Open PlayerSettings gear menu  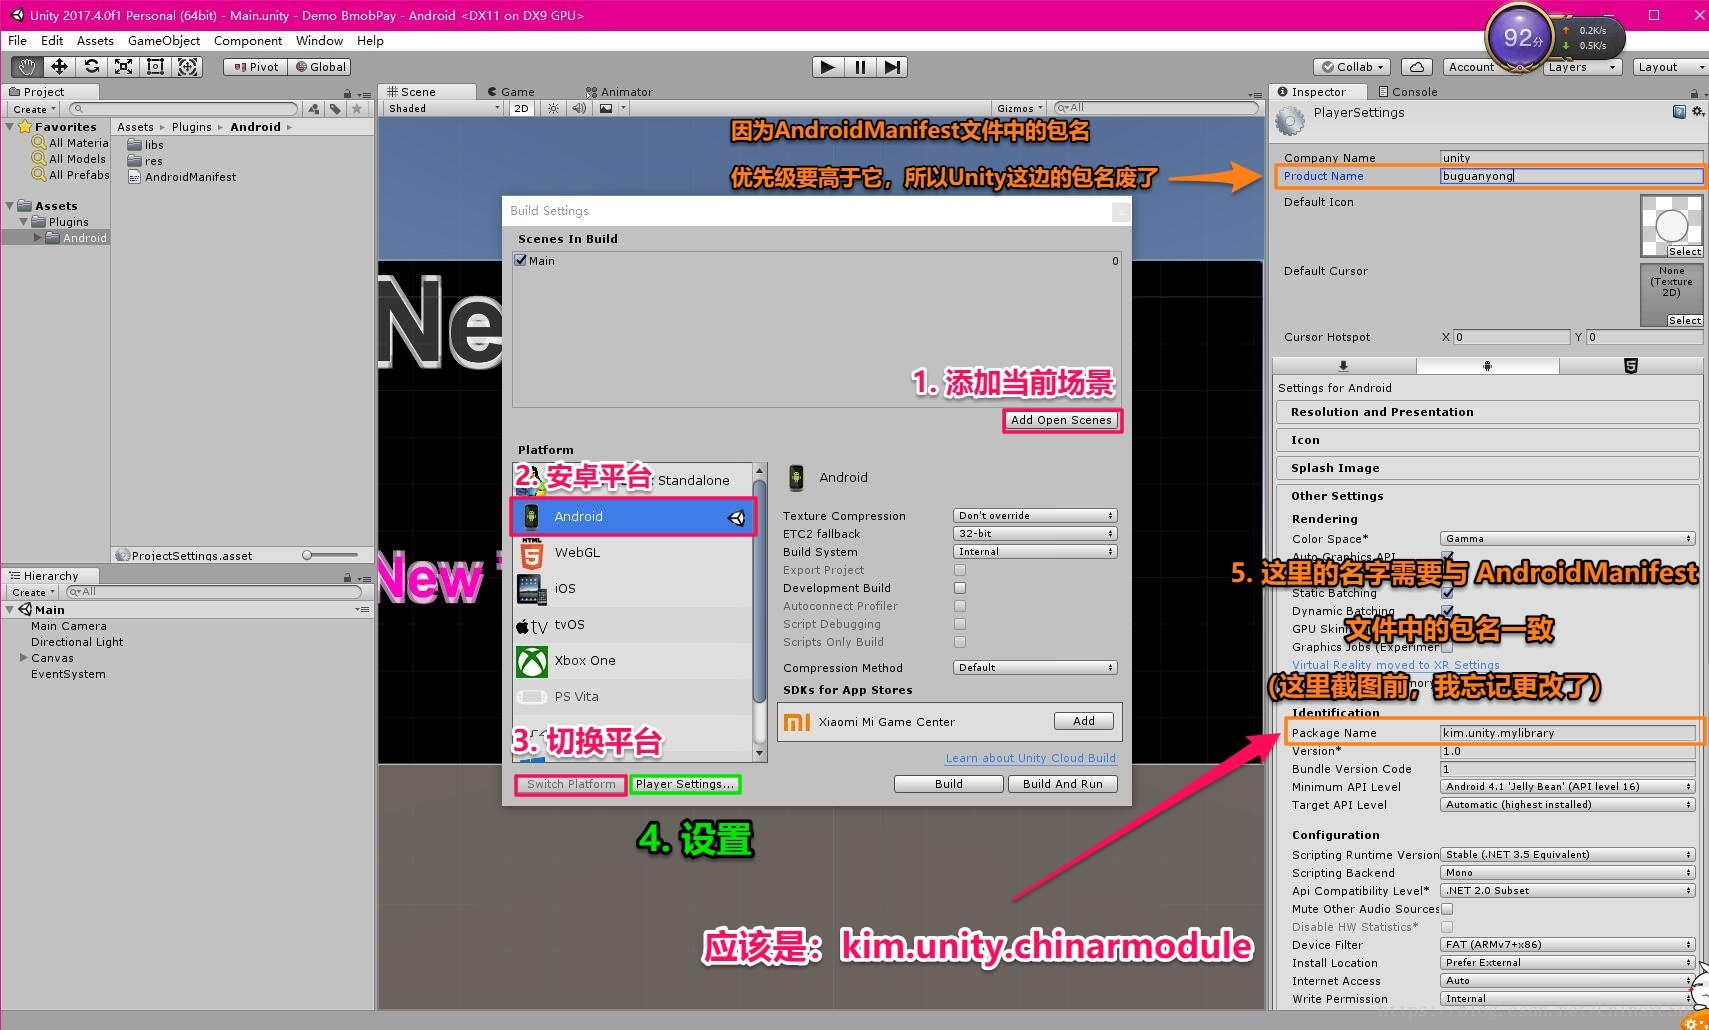click(x=1697, y=112)
